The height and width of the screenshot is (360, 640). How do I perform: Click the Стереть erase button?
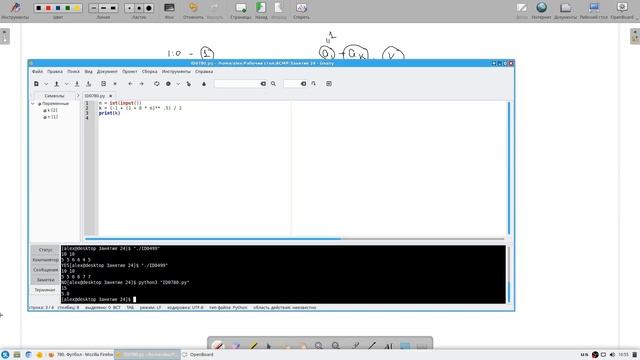point(301,10)
